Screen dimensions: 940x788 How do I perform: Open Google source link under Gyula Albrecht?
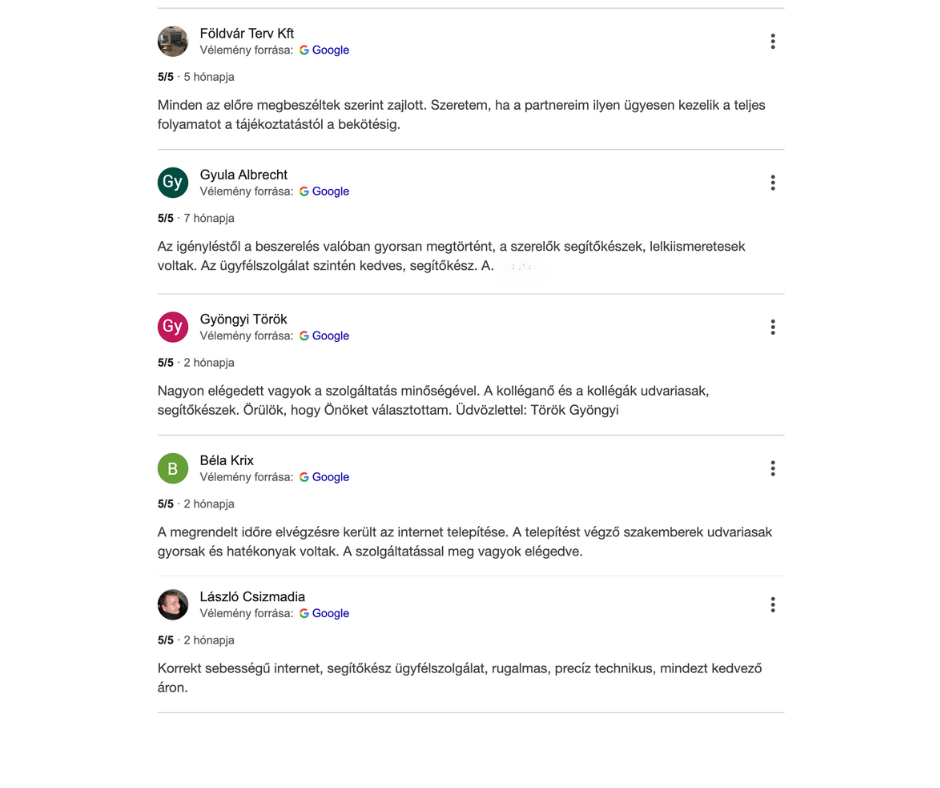[x=324, y=192]
